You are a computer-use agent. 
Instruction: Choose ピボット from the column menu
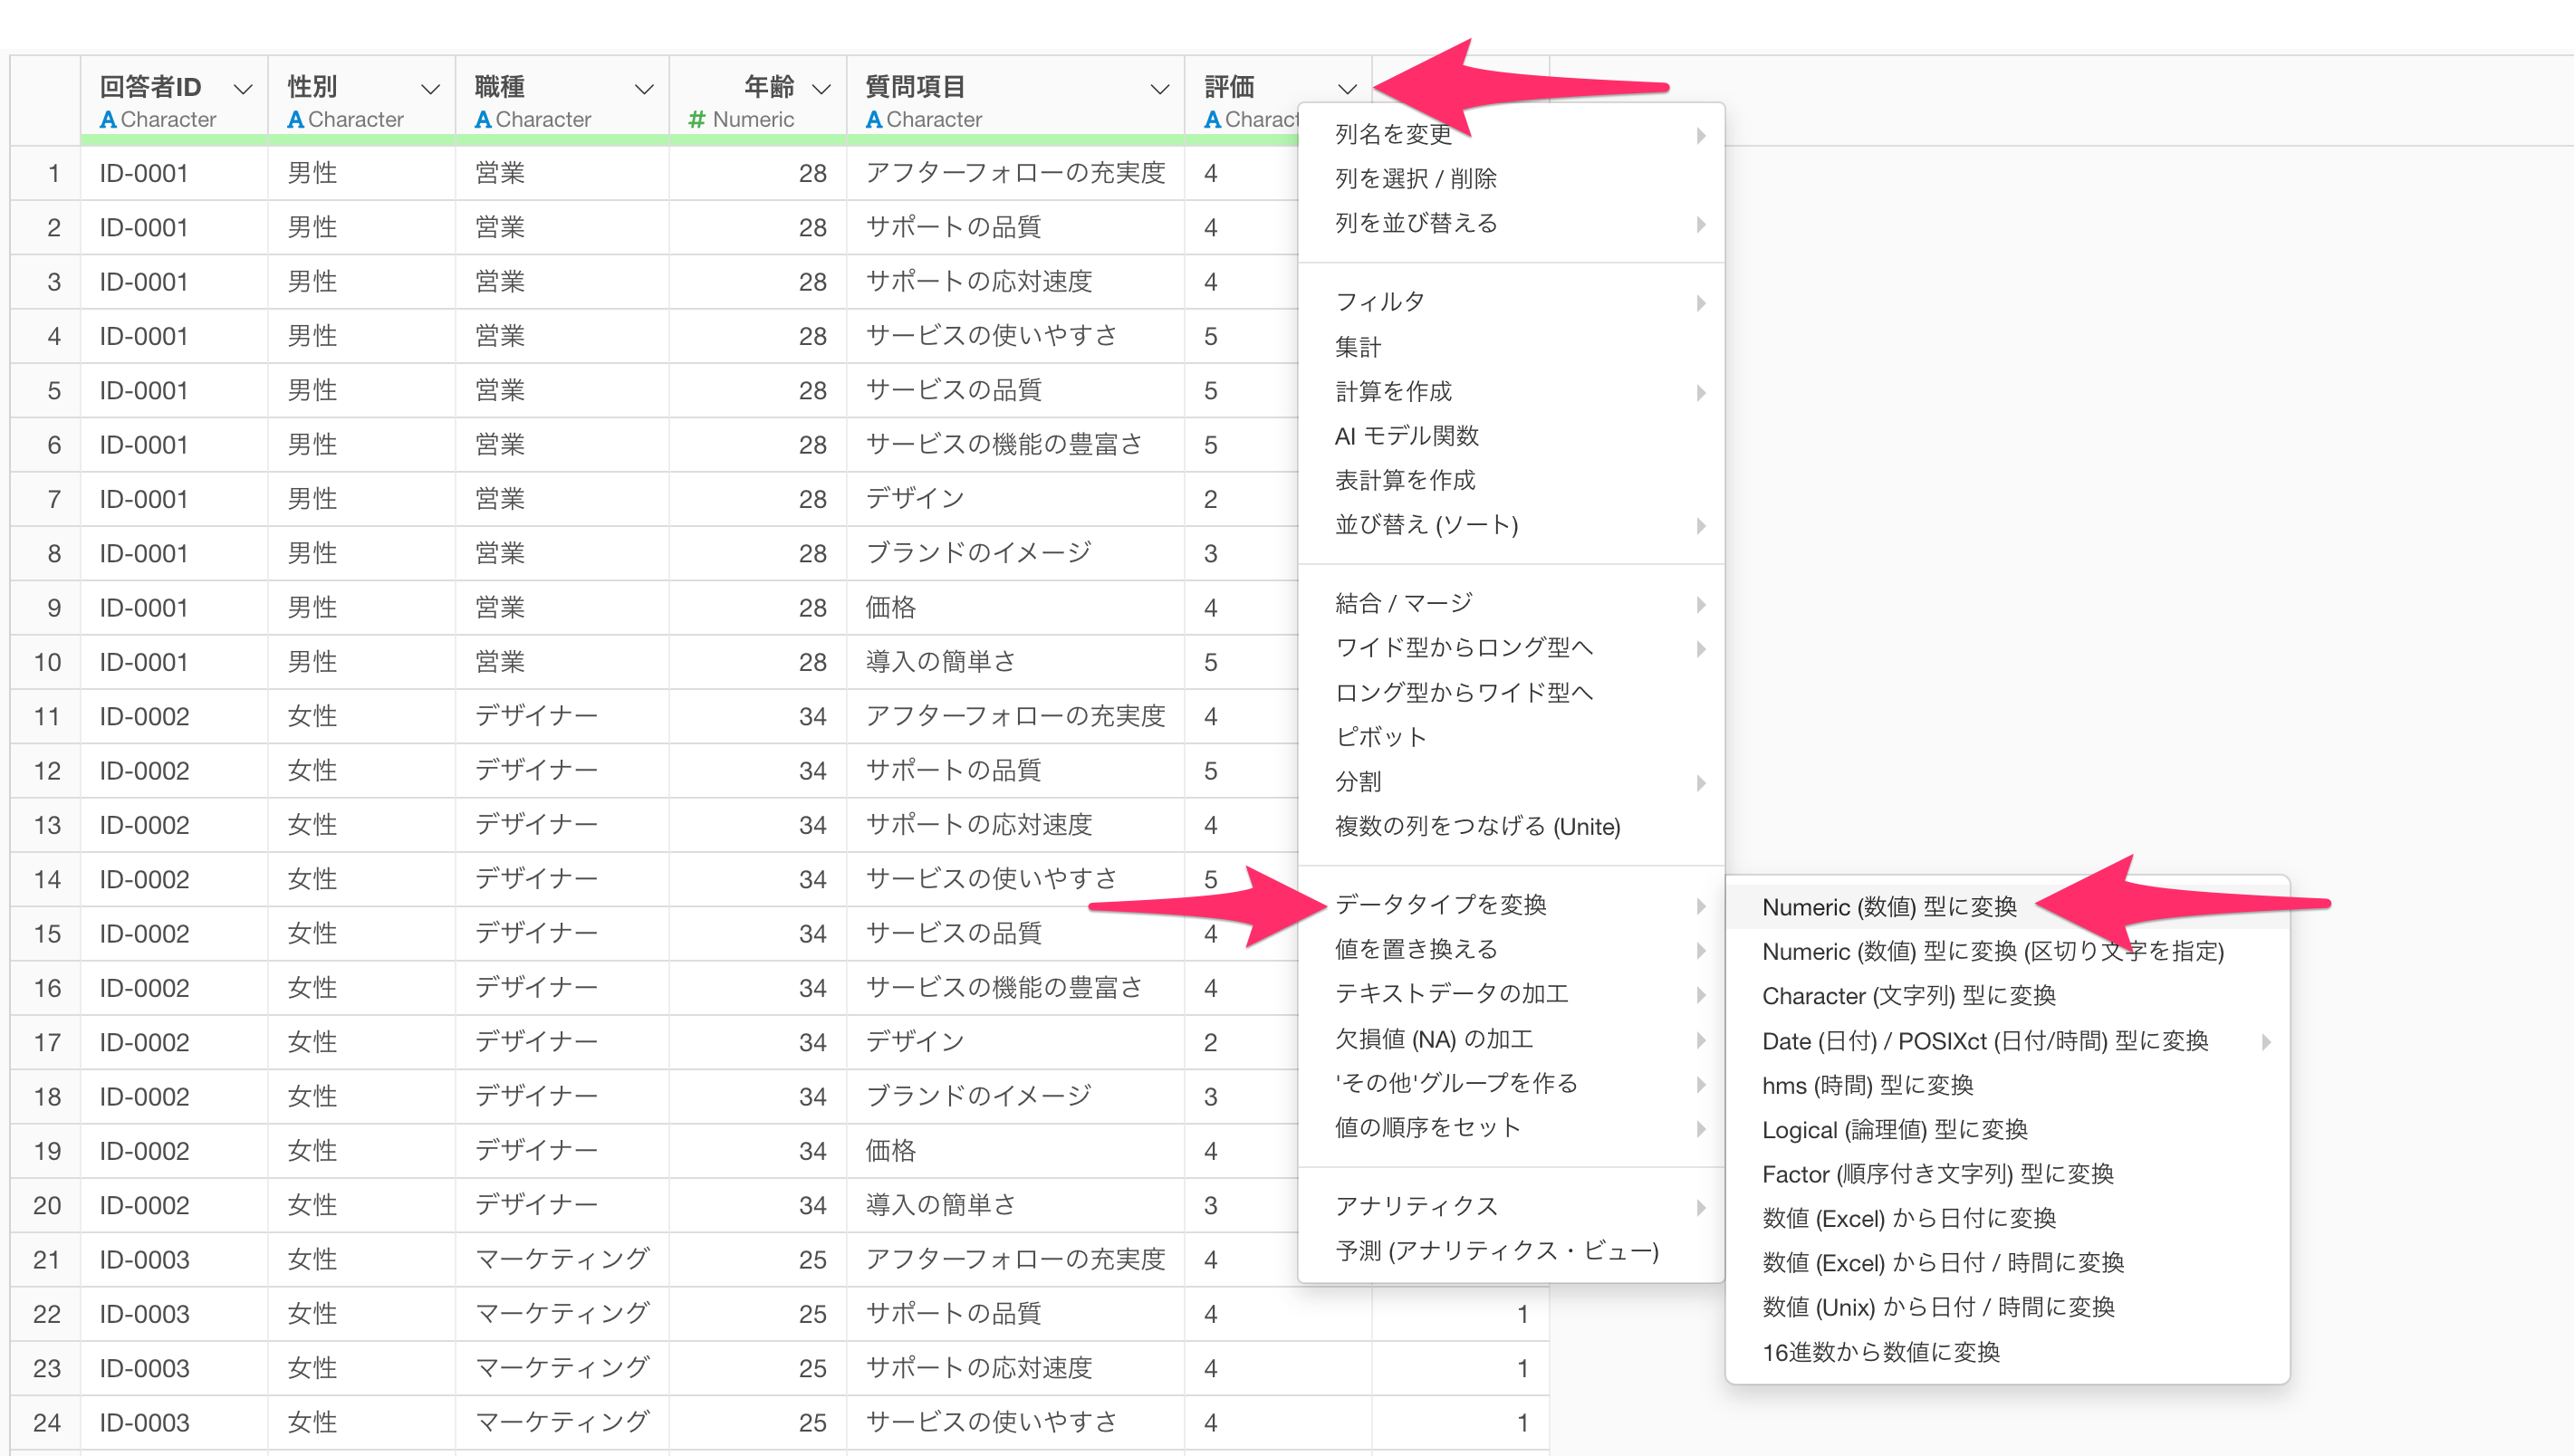tap(1380, 737)
